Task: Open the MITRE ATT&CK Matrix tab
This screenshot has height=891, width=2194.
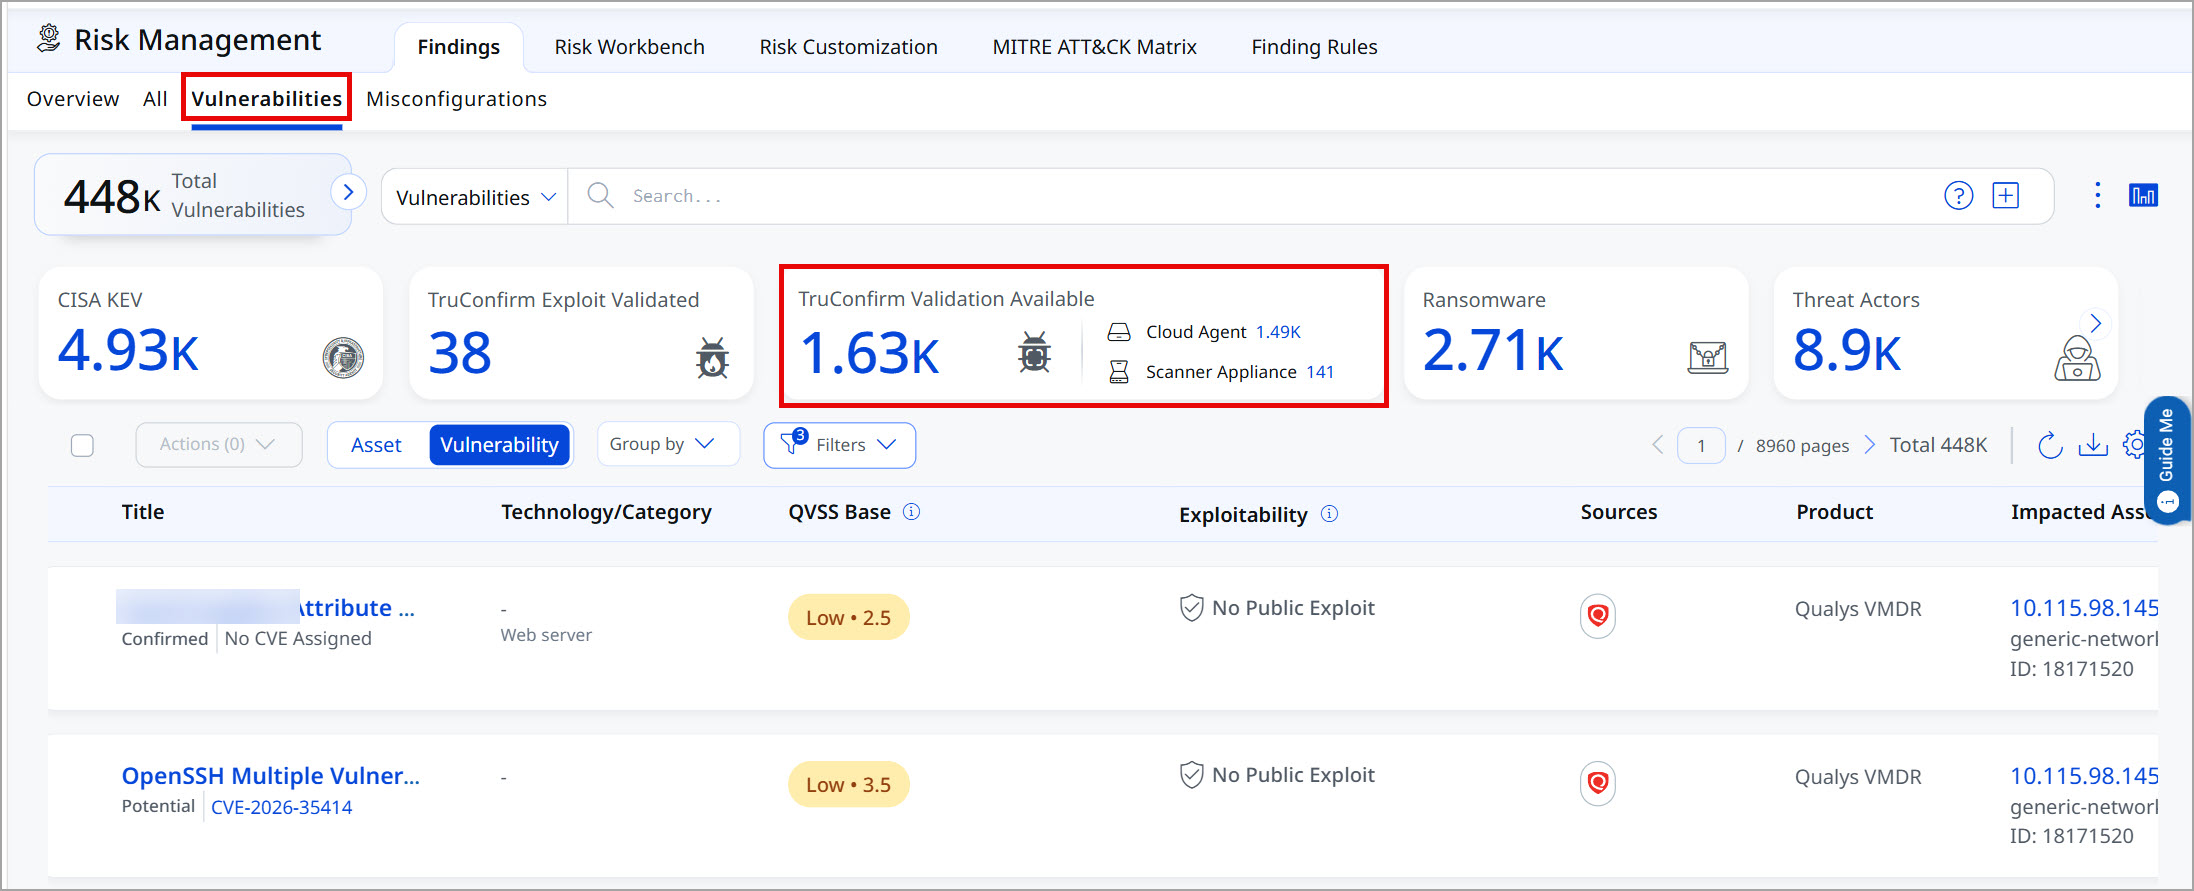Action: tap(1094, 47)
